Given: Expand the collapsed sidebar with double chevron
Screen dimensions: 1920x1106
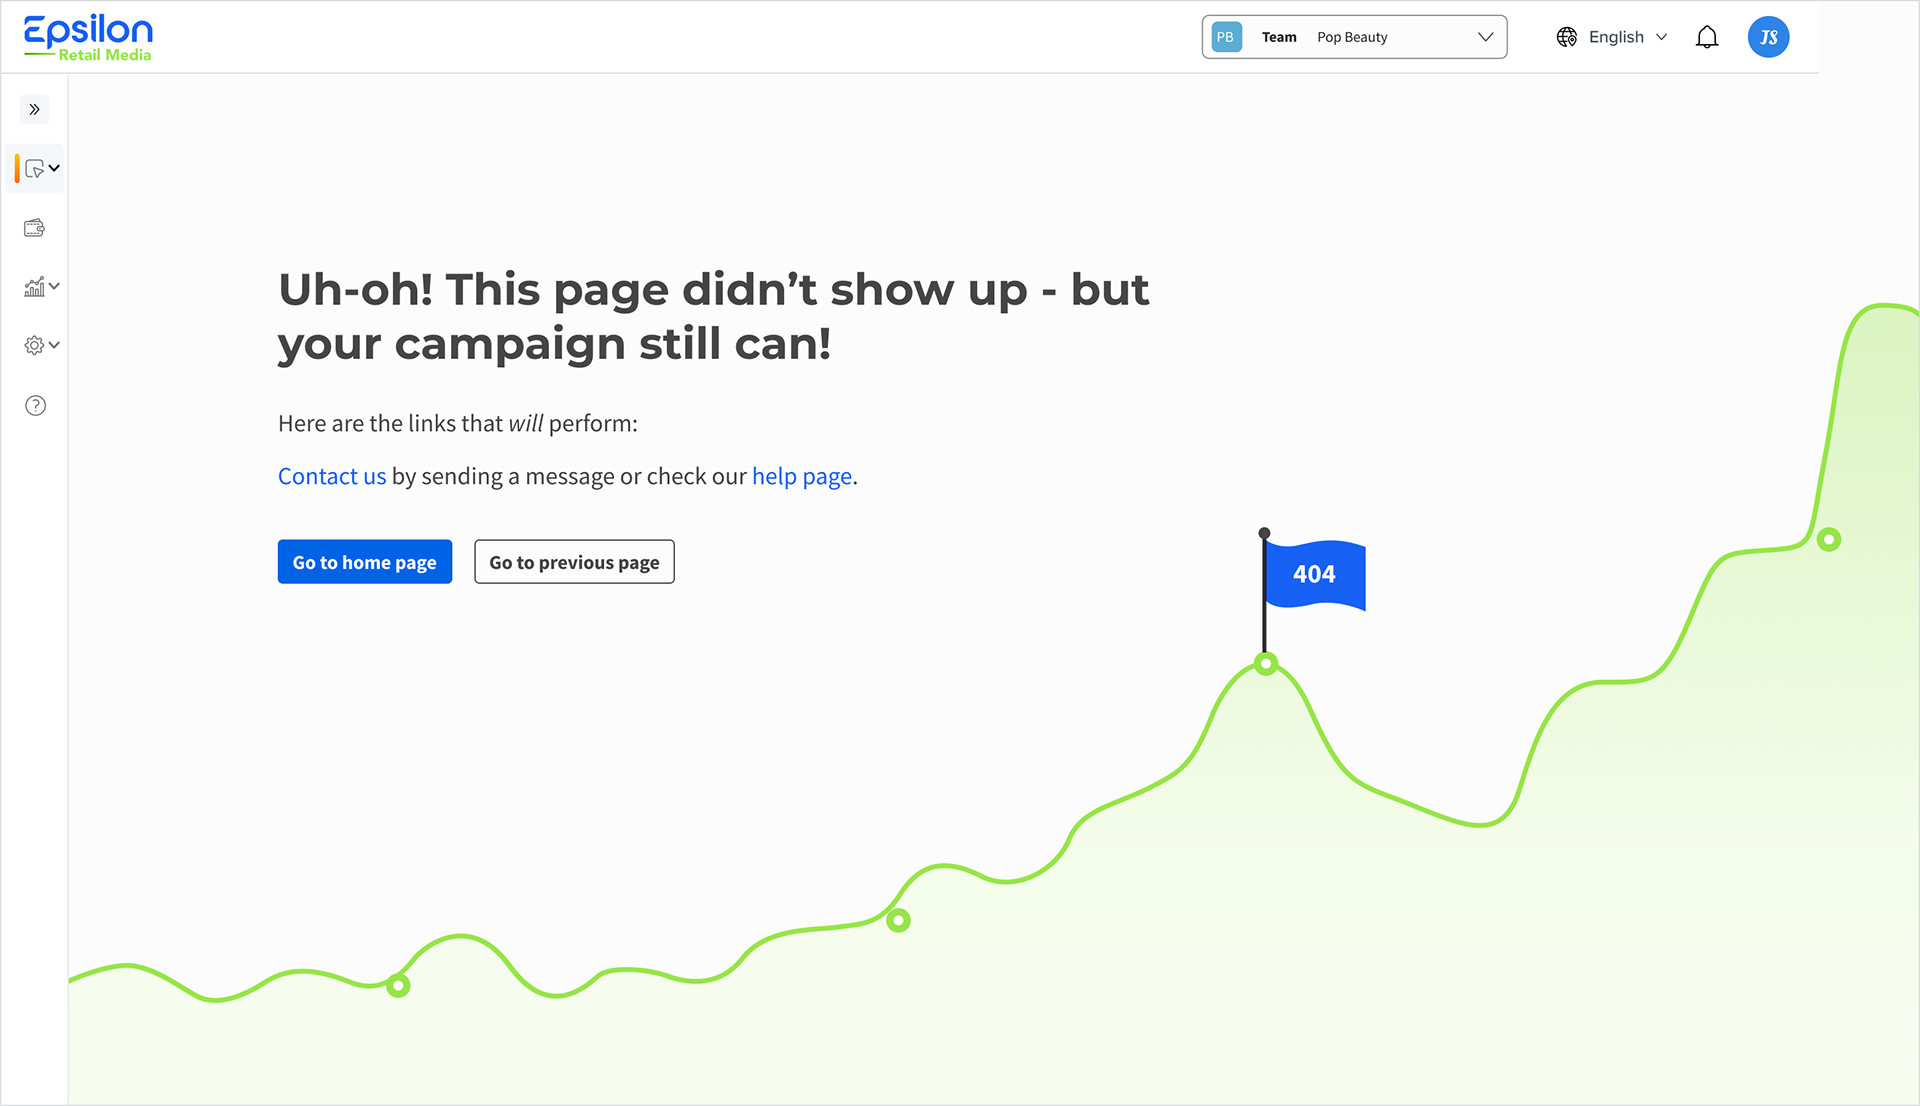Looking at the screenshot, I should coord(34,109).
